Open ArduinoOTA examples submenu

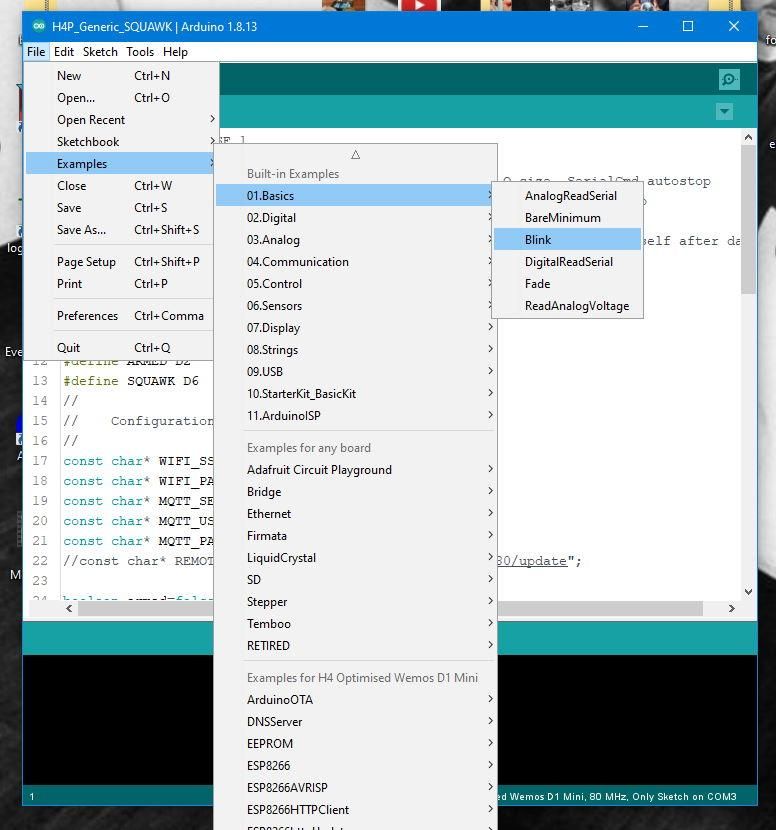pyautogui.click(x=355, y=700)
